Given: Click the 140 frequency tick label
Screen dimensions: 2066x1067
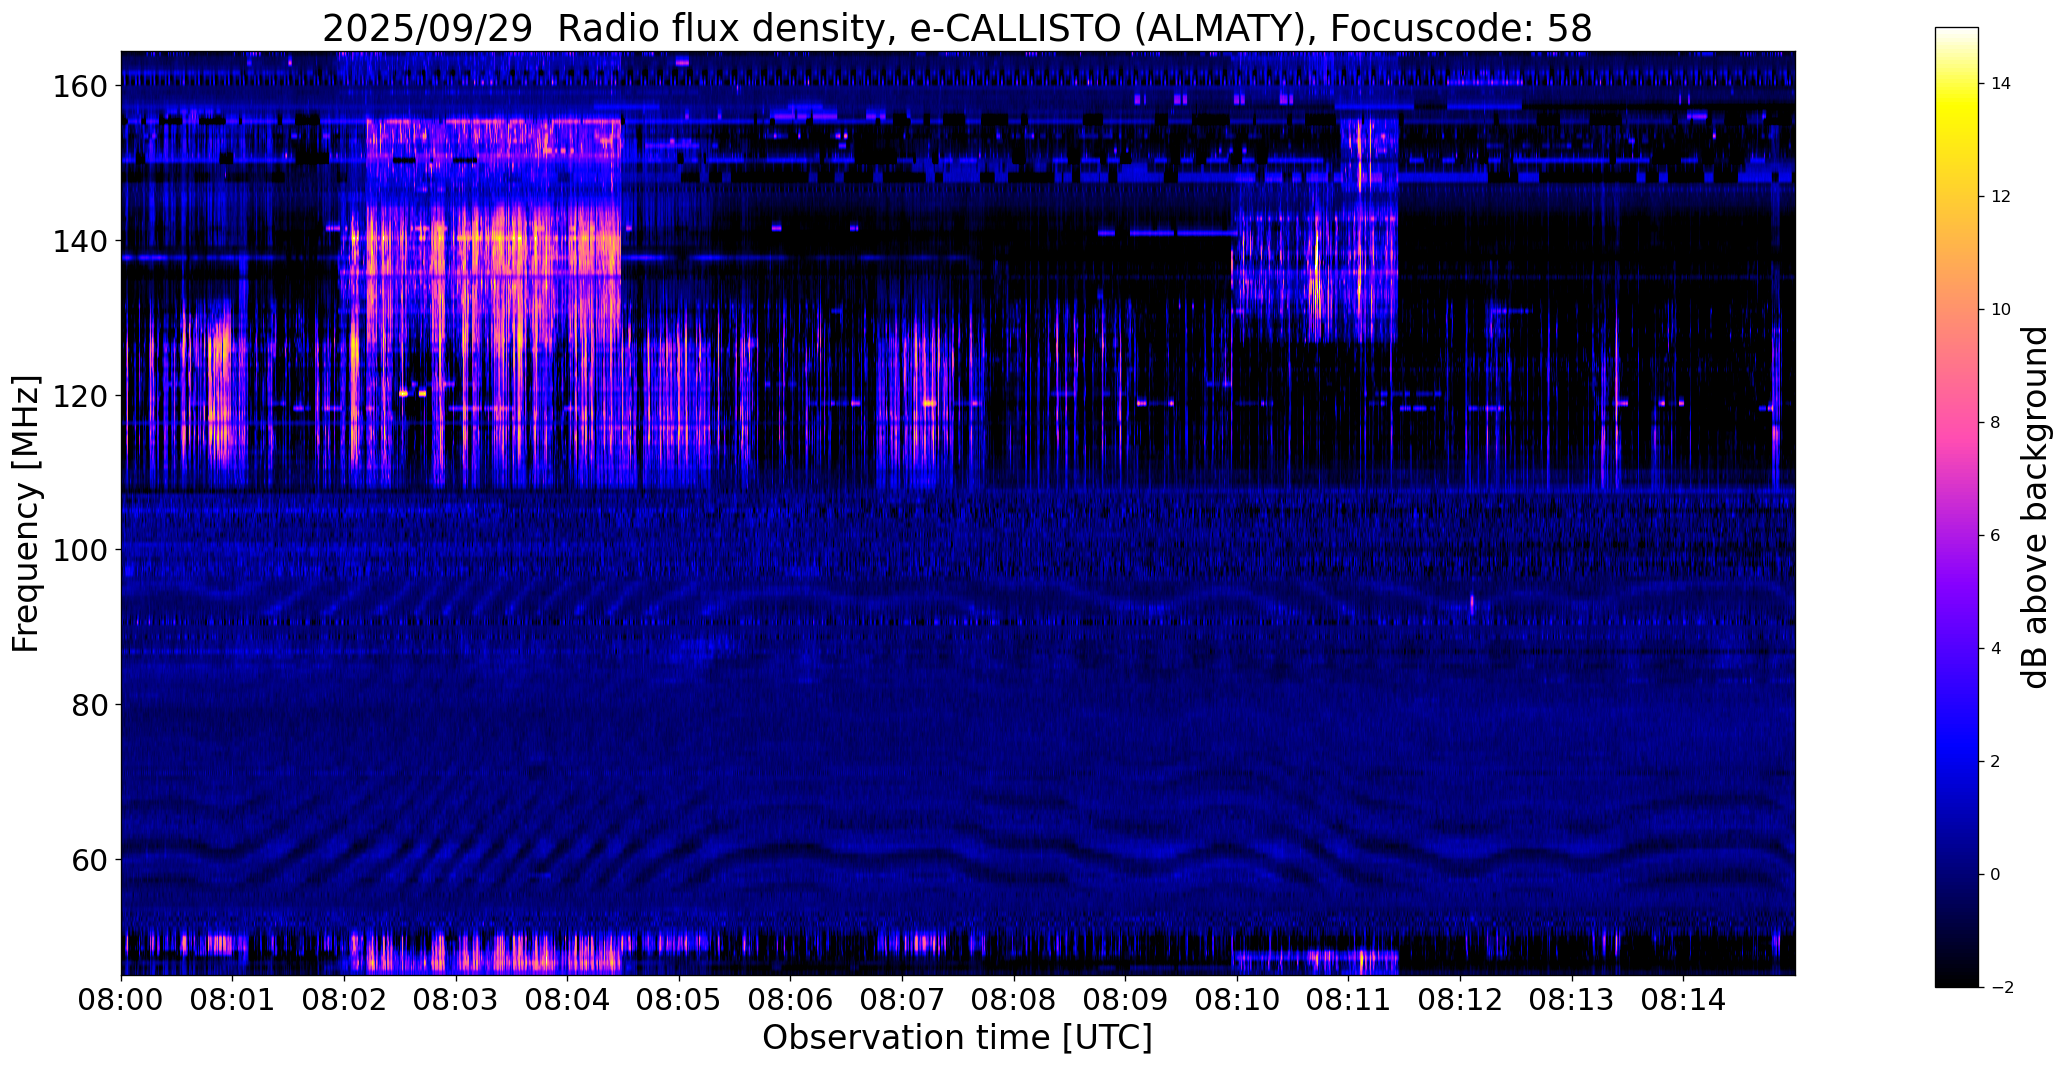Looking at the screenshot, I should pos(79,241).
